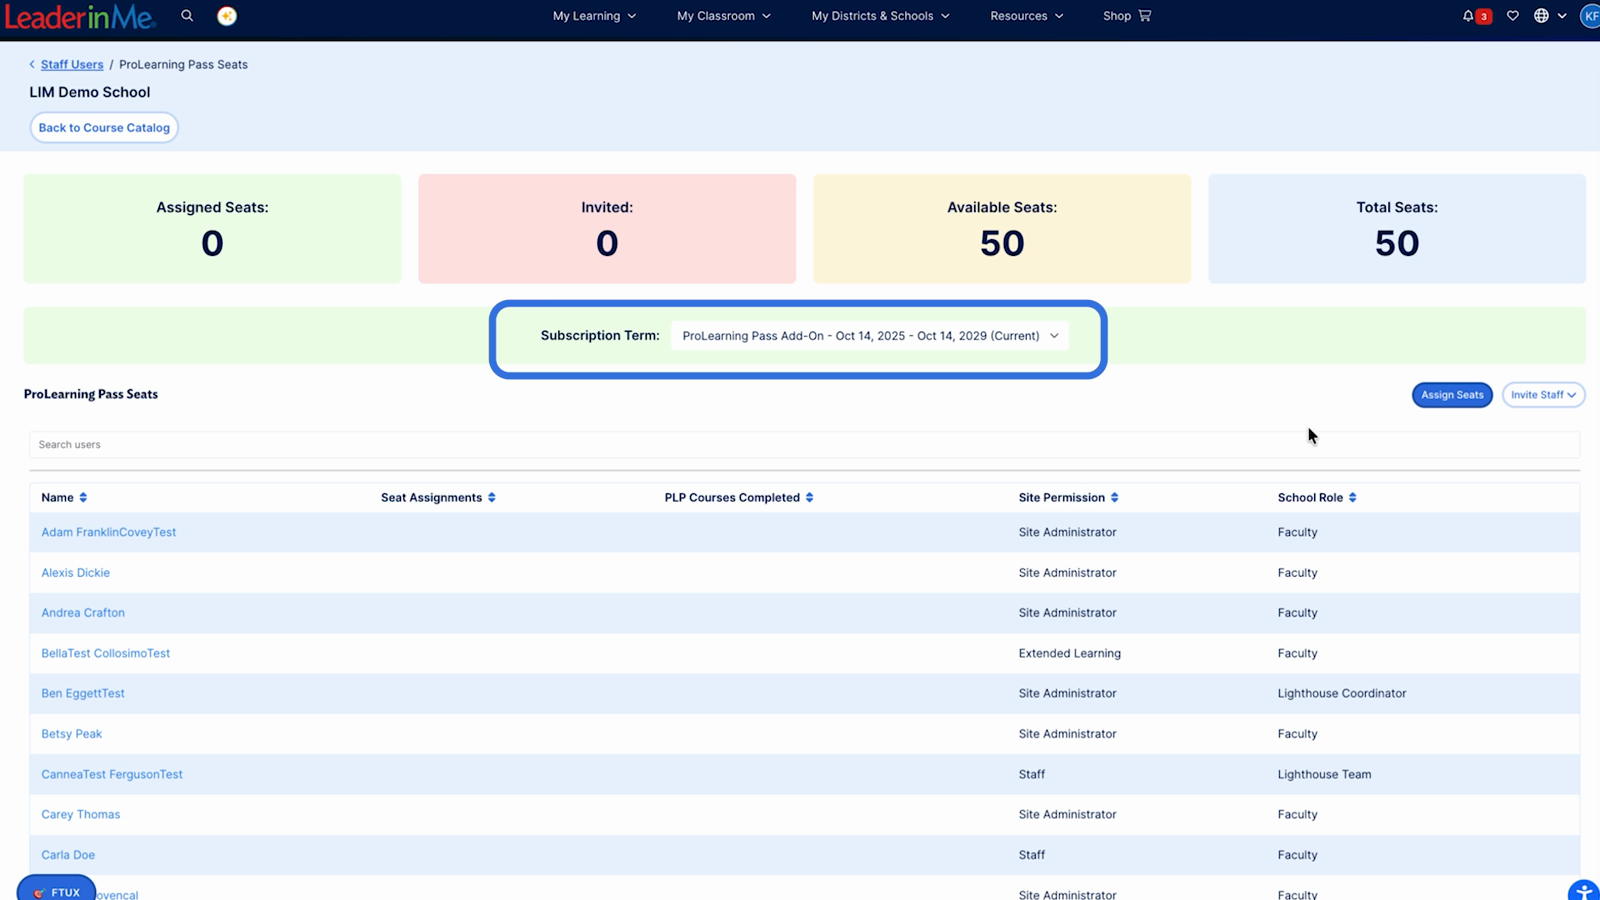The width and height of the screenshot is (1600, 900).
Task: Click the Assign Seats button
Action: point(1452,395)
